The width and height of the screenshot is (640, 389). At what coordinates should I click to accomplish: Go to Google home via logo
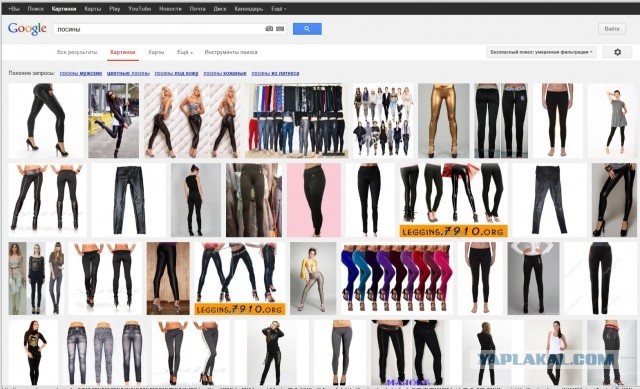pyautogui.click(x=27, y=29)
